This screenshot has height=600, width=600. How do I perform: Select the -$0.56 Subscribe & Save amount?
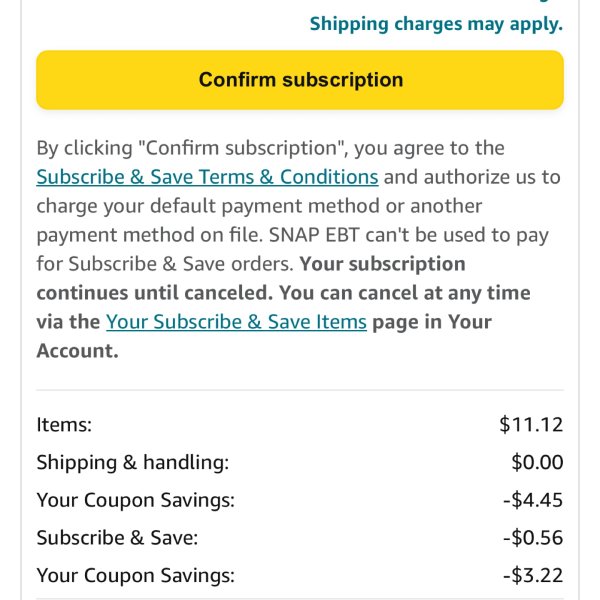[x=533, y=538]
